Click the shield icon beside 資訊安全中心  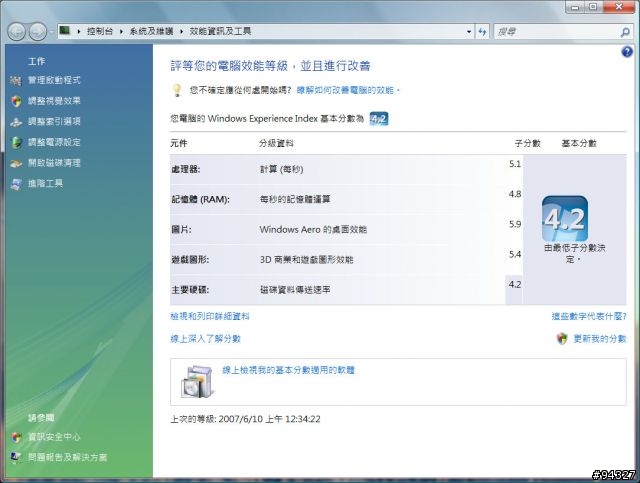(16, 437)
